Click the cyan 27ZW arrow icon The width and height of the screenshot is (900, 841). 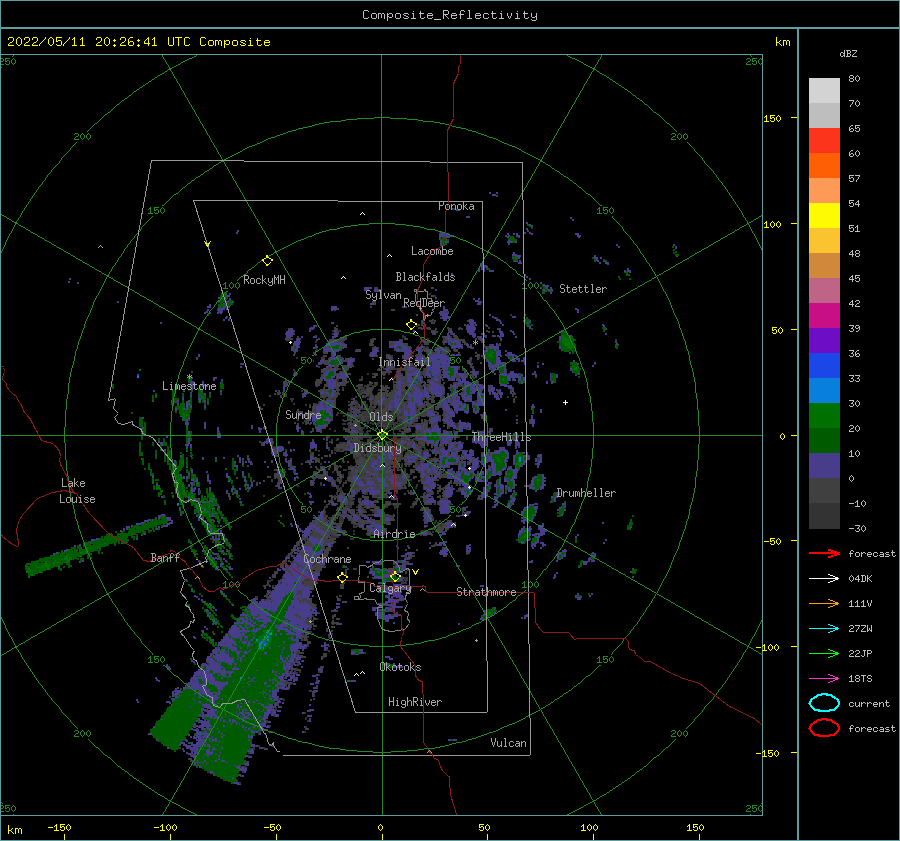point(824,629)
